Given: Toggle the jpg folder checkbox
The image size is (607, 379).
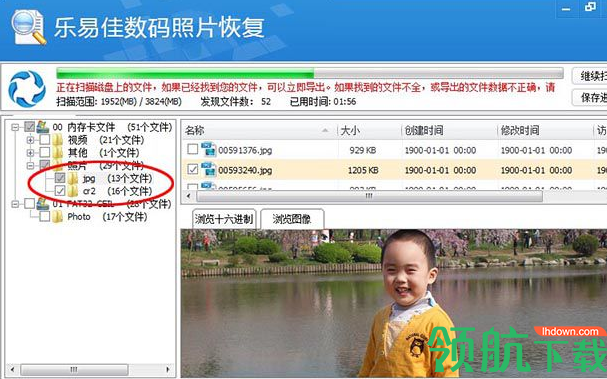Looking at the screenshot, I should point(60,178).
